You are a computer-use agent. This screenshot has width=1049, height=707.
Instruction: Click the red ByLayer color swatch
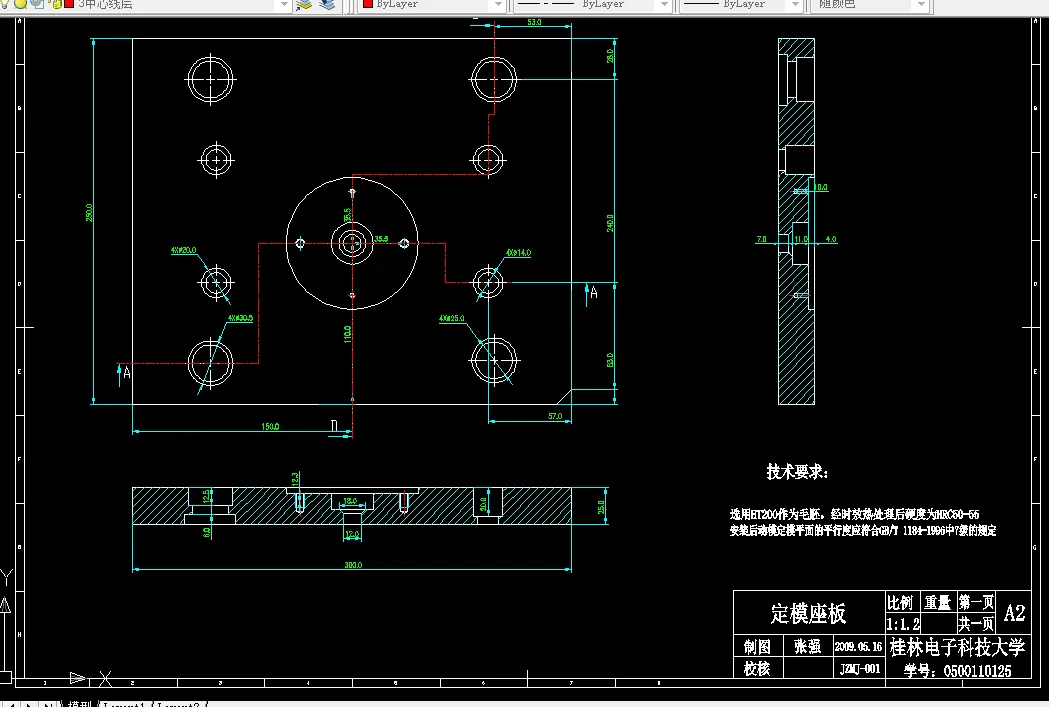(x=367, y=4)
